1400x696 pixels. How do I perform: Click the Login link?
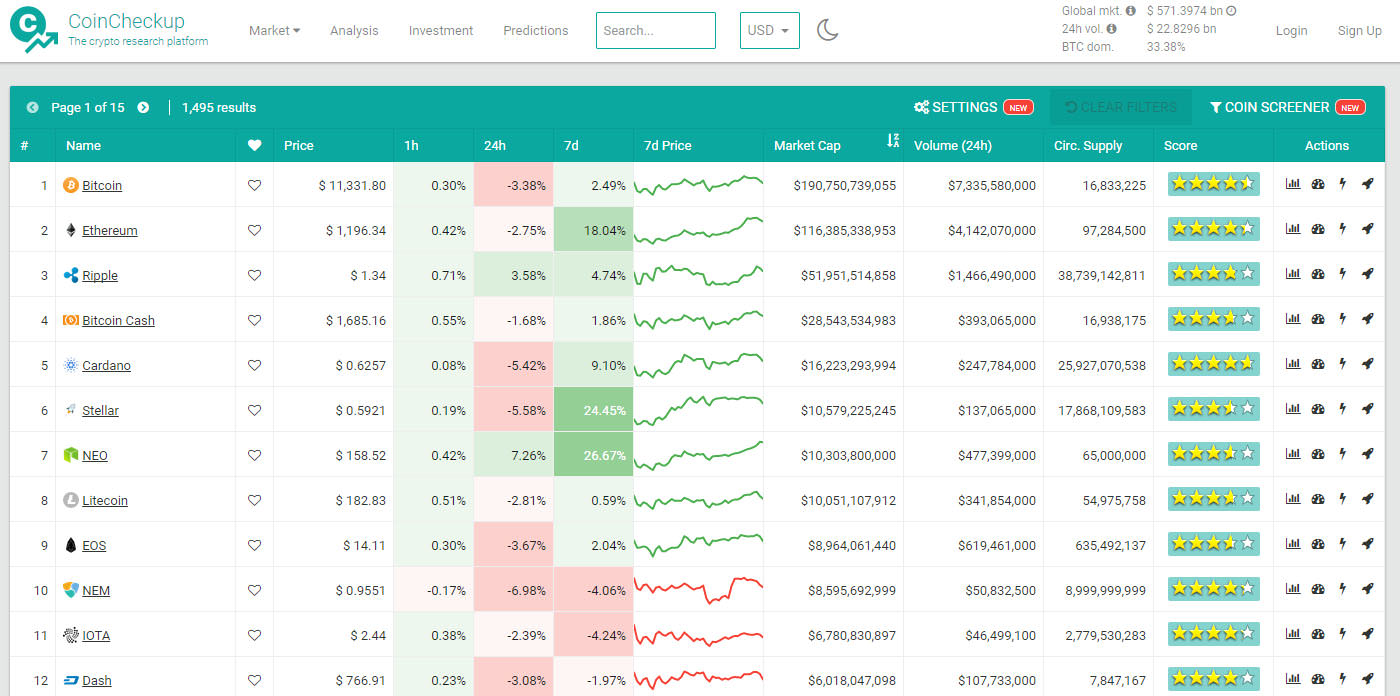[x=1291, y=30]
